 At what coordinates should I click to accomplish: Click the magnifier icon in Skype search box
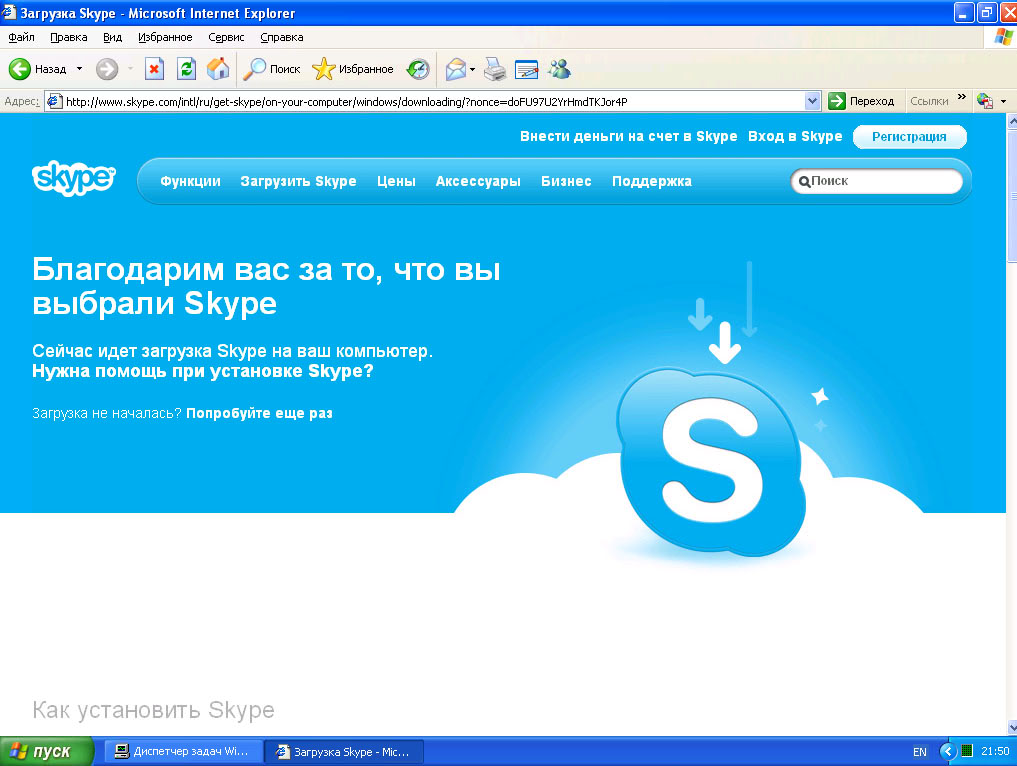(804, 182)
